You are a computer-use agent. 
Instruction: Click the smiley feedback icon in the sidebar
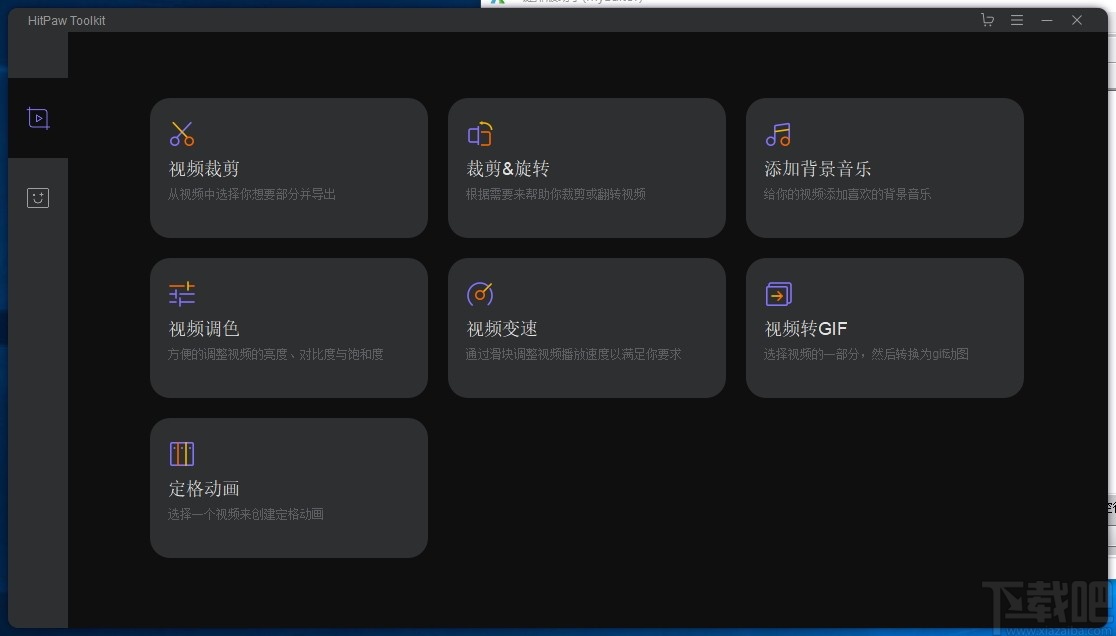click(37, 197)
